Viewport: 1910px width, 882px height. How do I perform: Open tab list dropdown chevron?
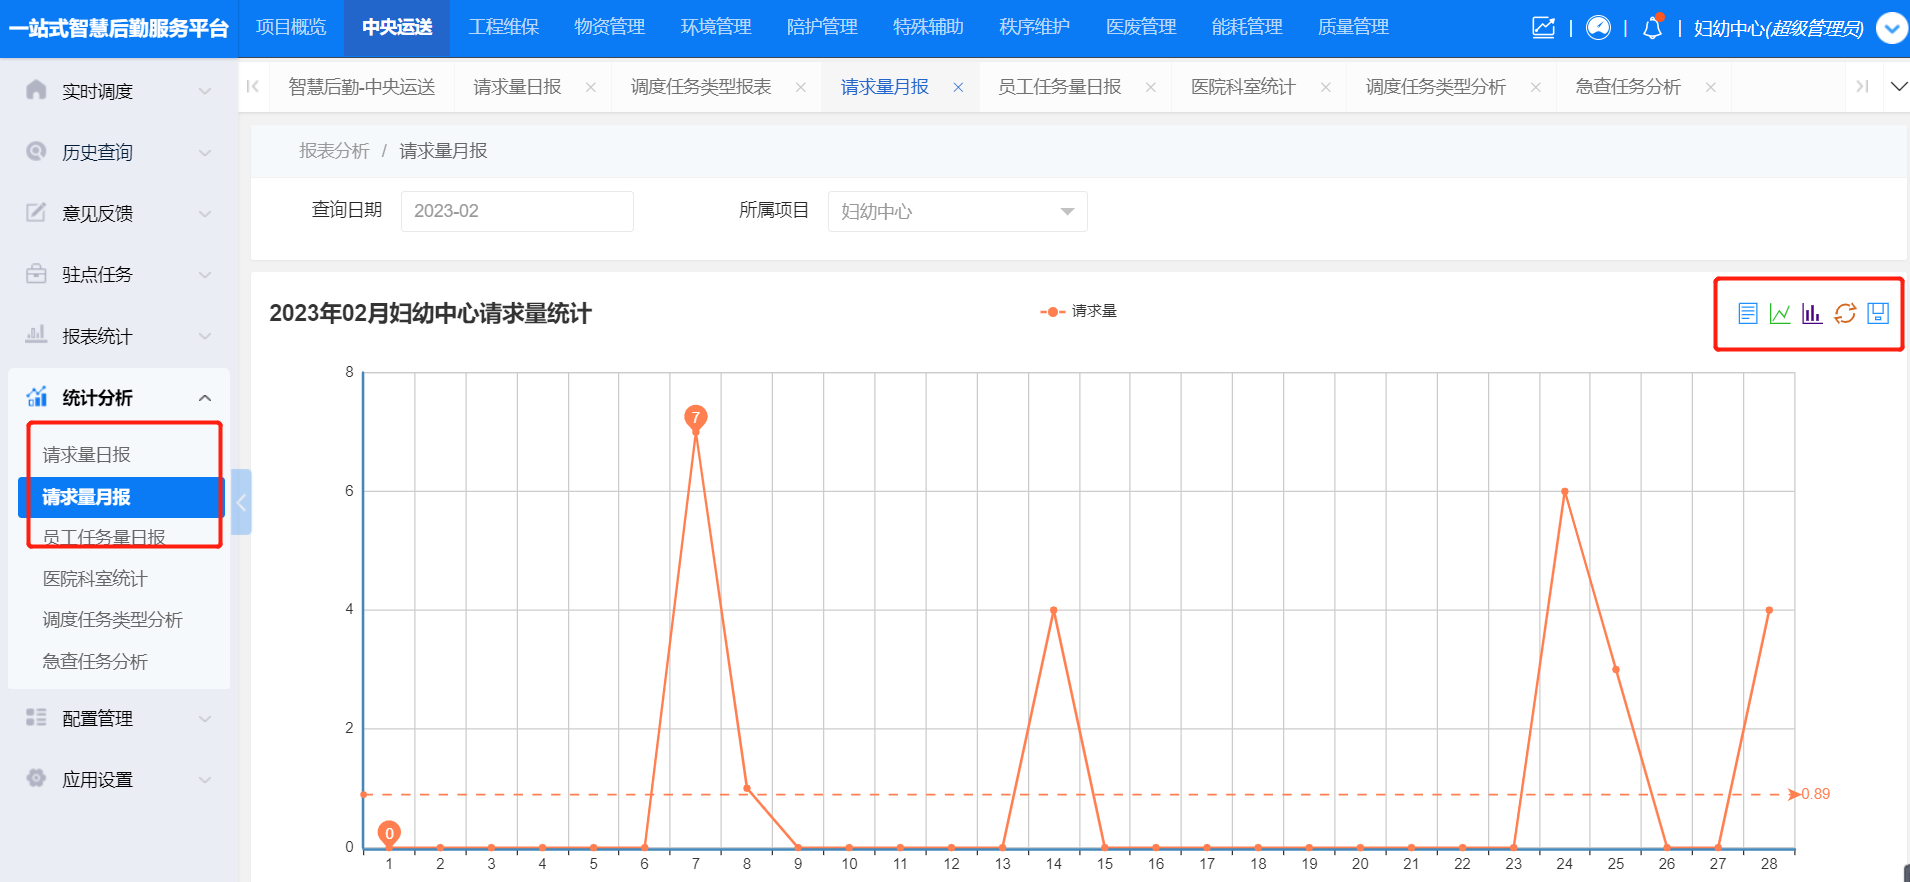(1898, 87)
